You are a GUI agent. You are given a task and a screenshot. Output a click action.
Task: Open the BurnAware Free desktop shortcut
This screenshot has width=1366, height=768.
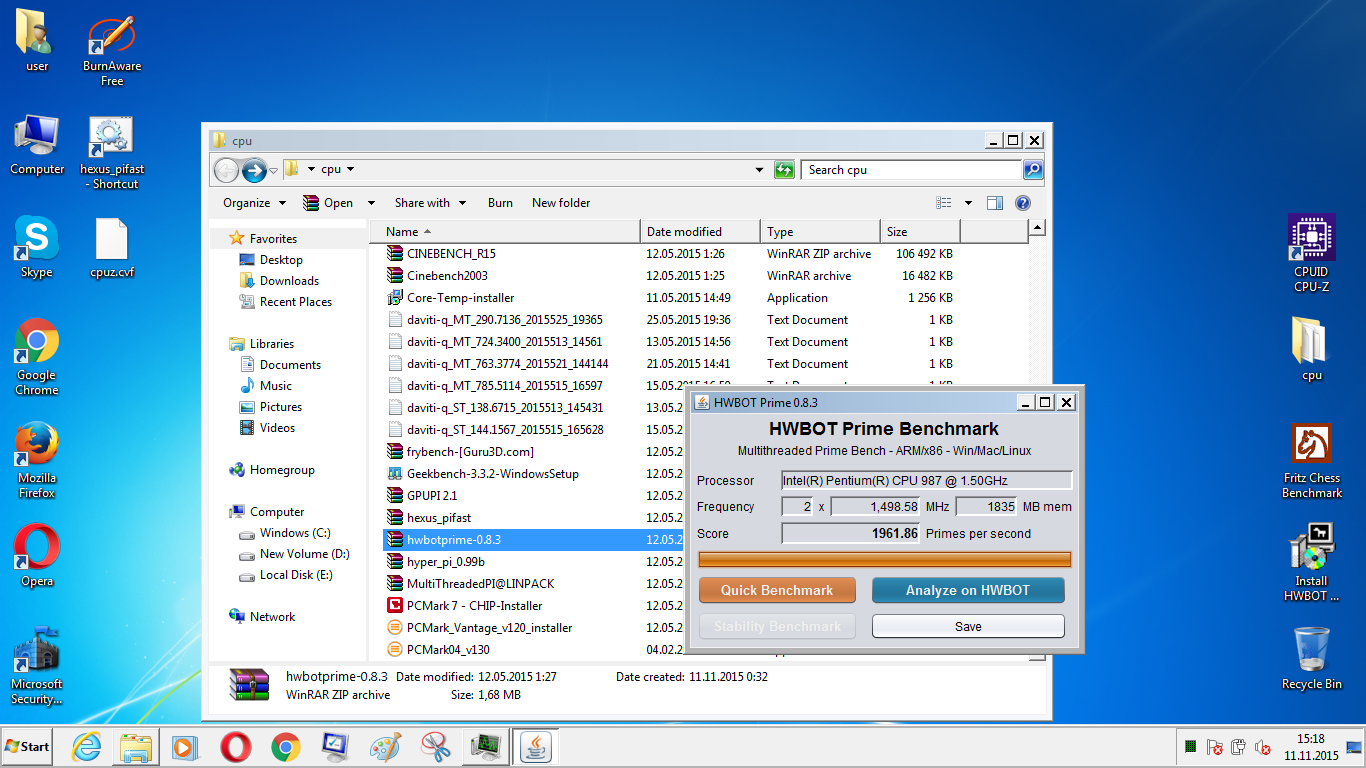[111, 50]
